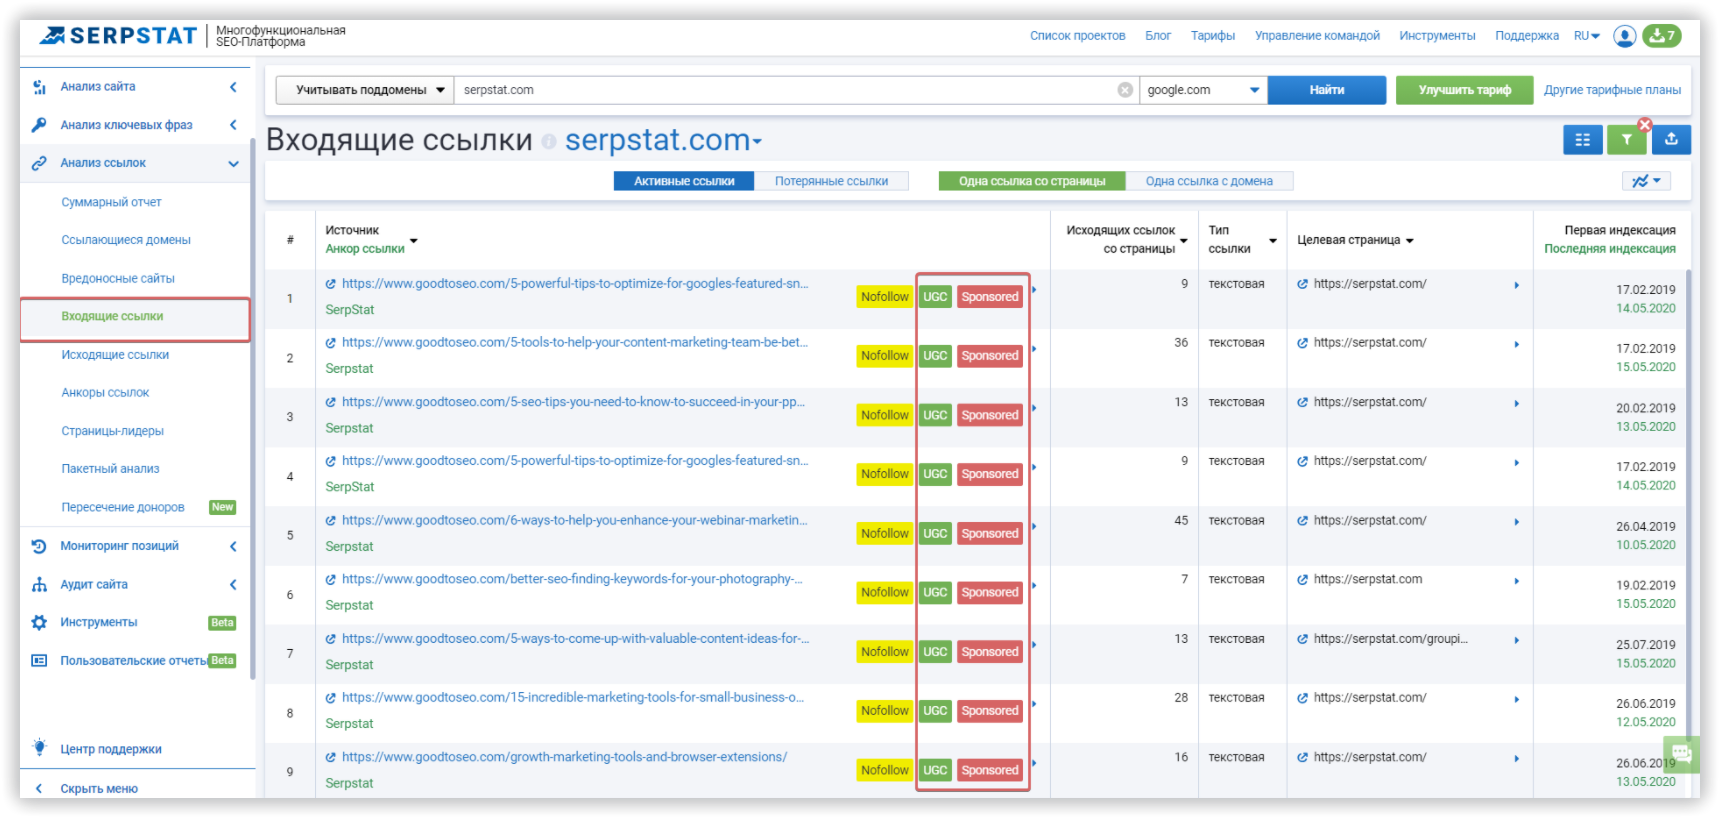Expand the Анализ сайта section chevron
Viewport: 1720px width, 818px height.
click(233, 87)
